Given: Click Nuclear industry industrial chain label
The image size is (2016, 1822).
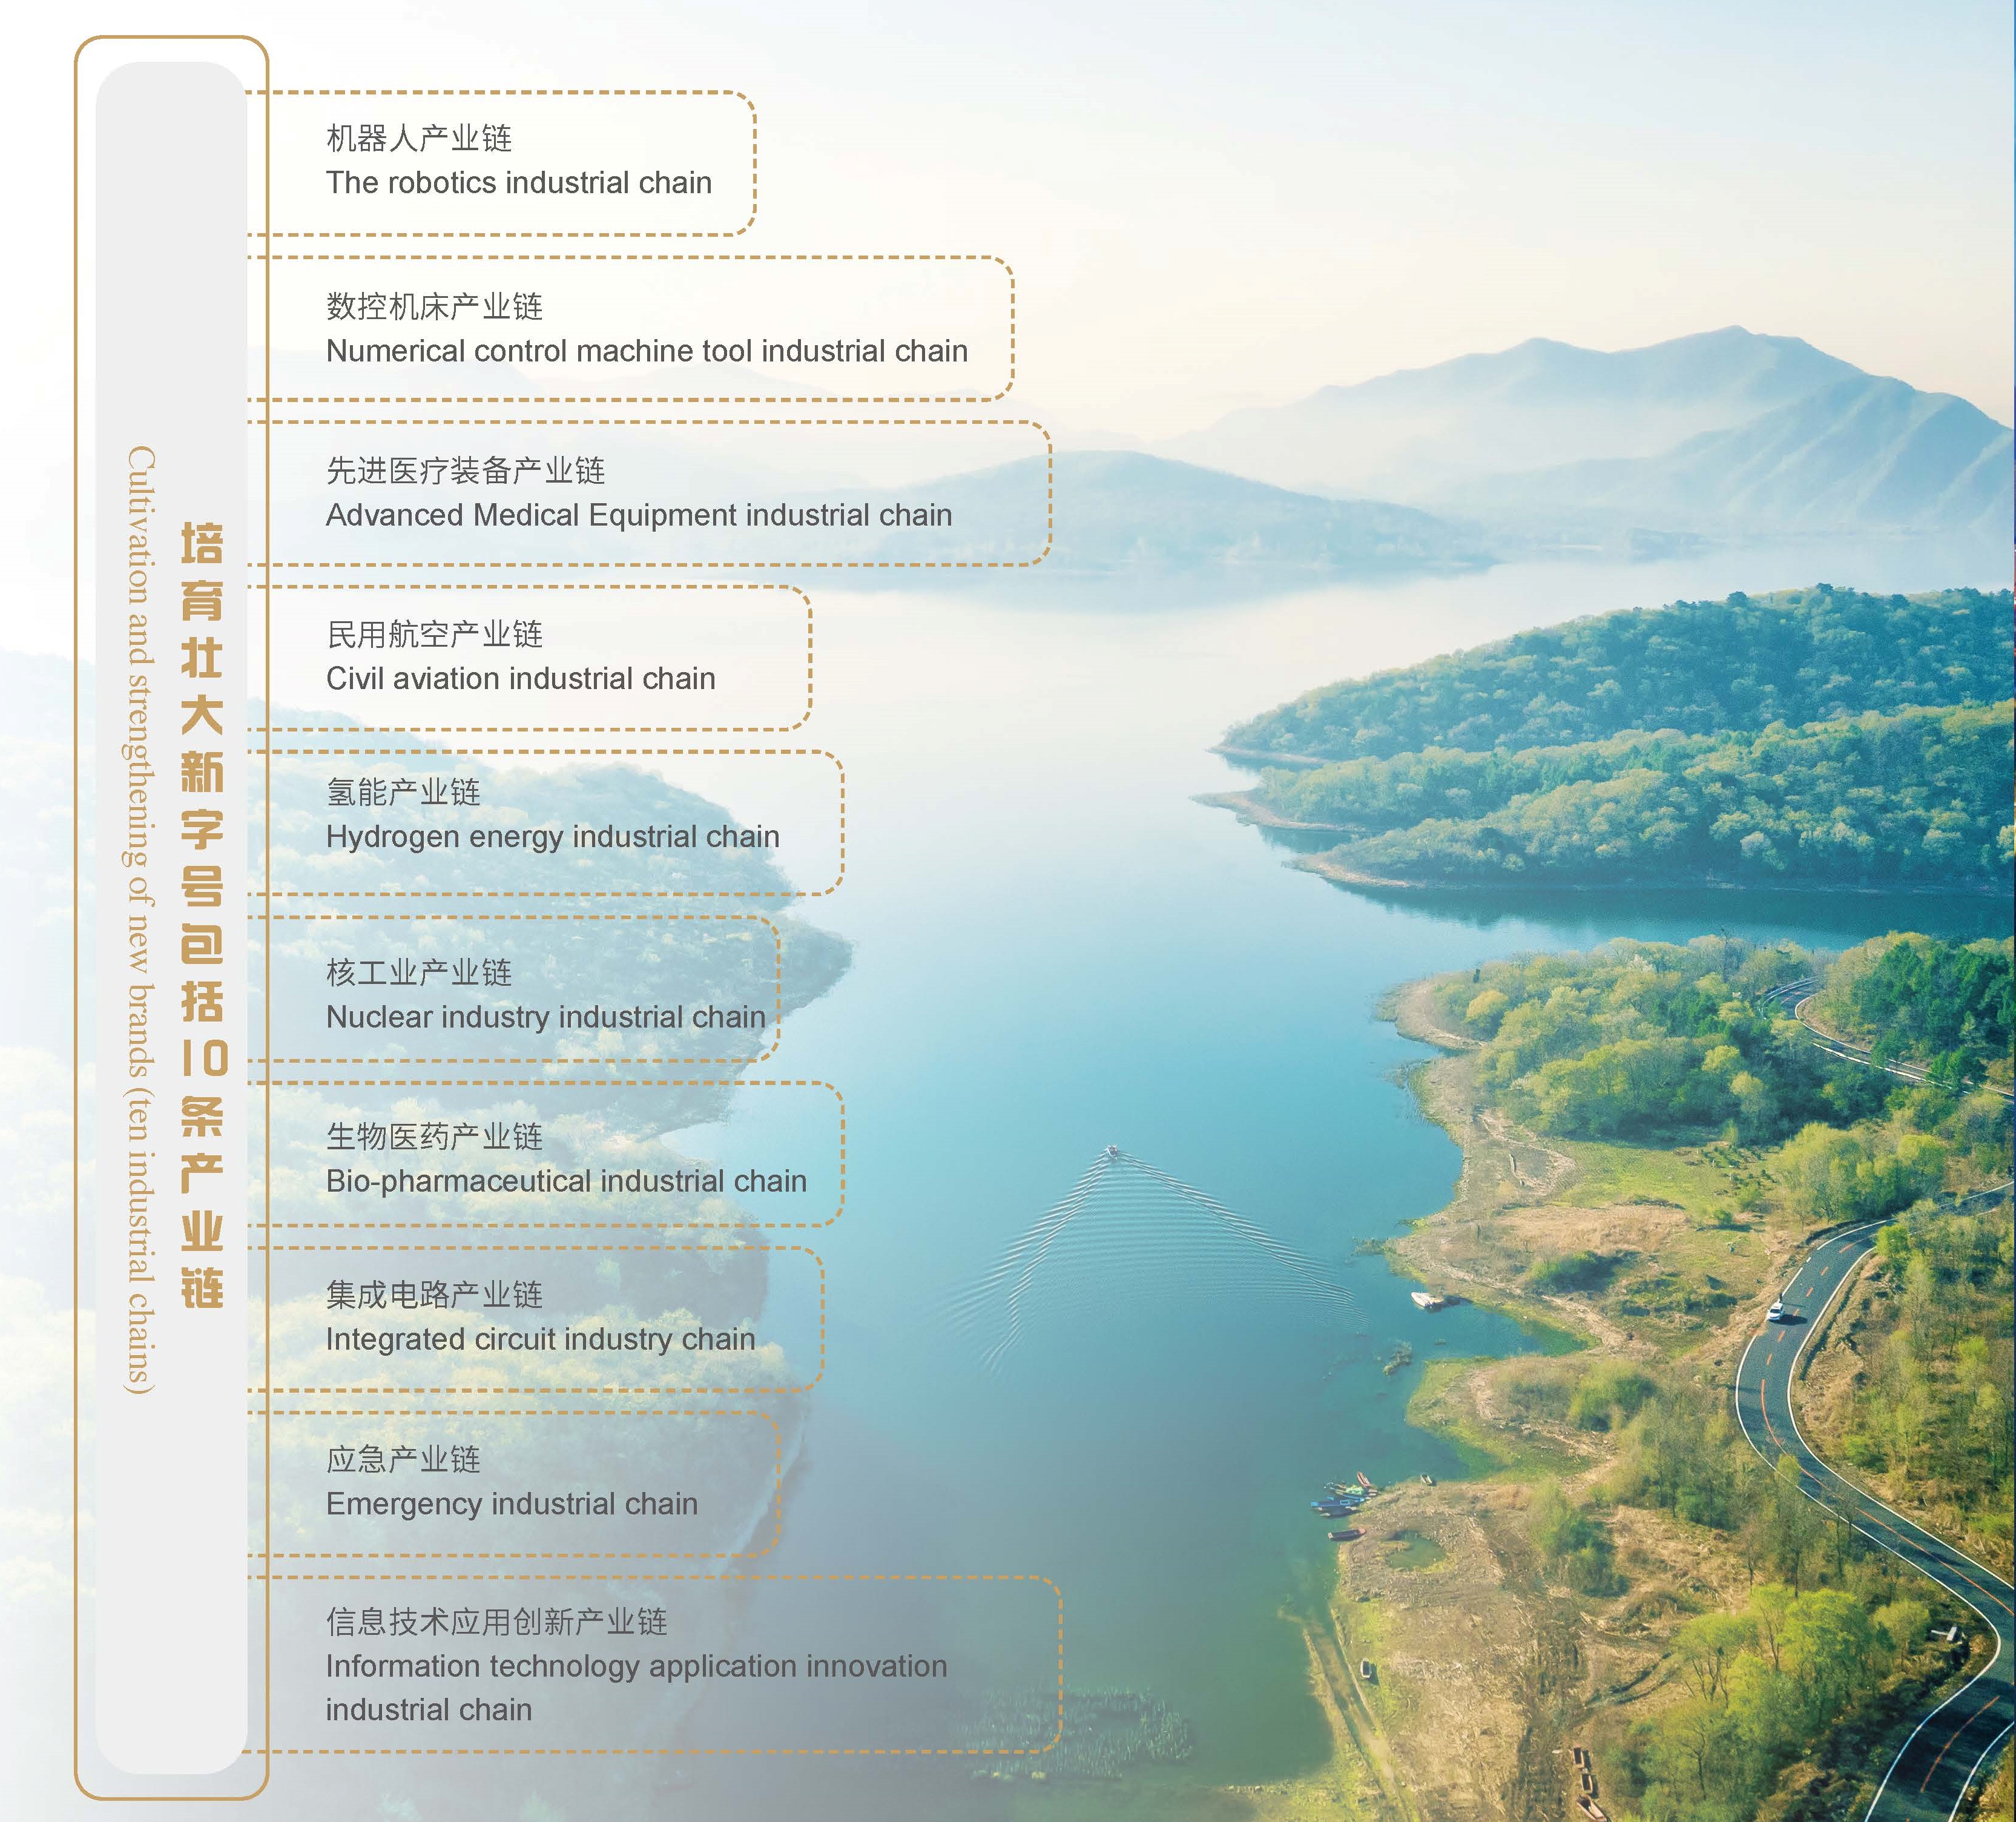Looking at the screenshot, I should [545, 1017].
